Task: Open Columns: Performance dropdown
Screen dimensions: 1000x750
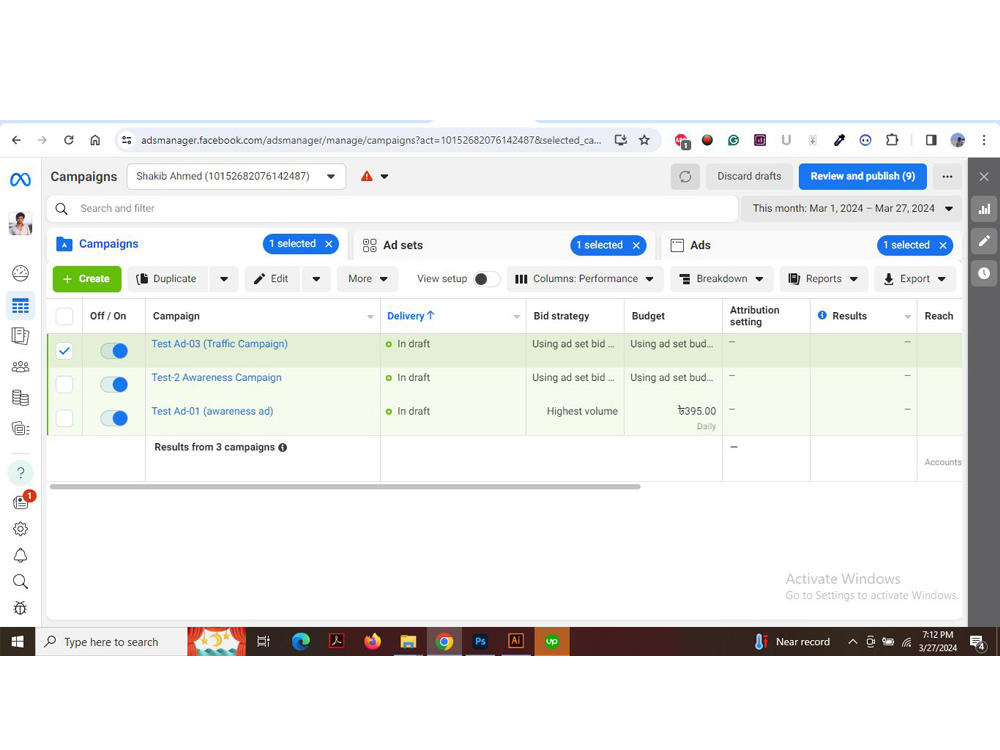Action: click(585, 279)
